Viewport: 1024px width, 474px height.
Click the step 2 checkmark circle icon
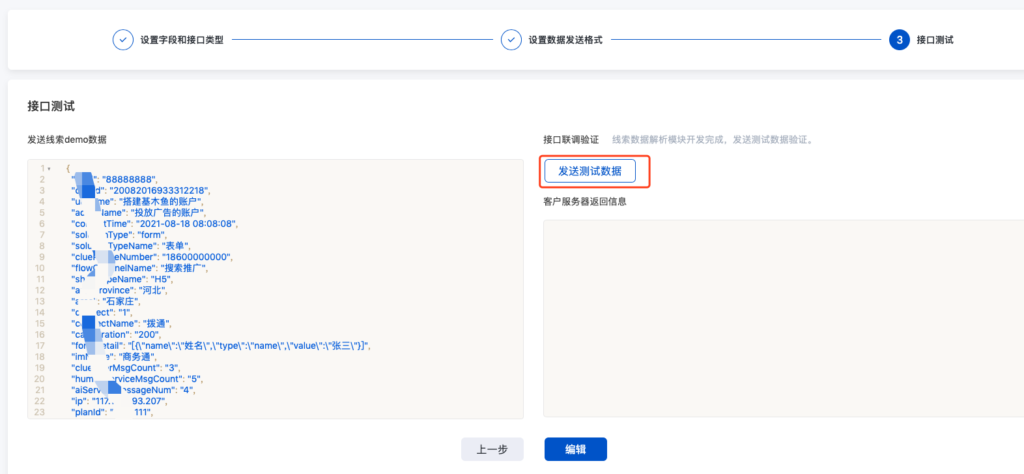[511, 40]
